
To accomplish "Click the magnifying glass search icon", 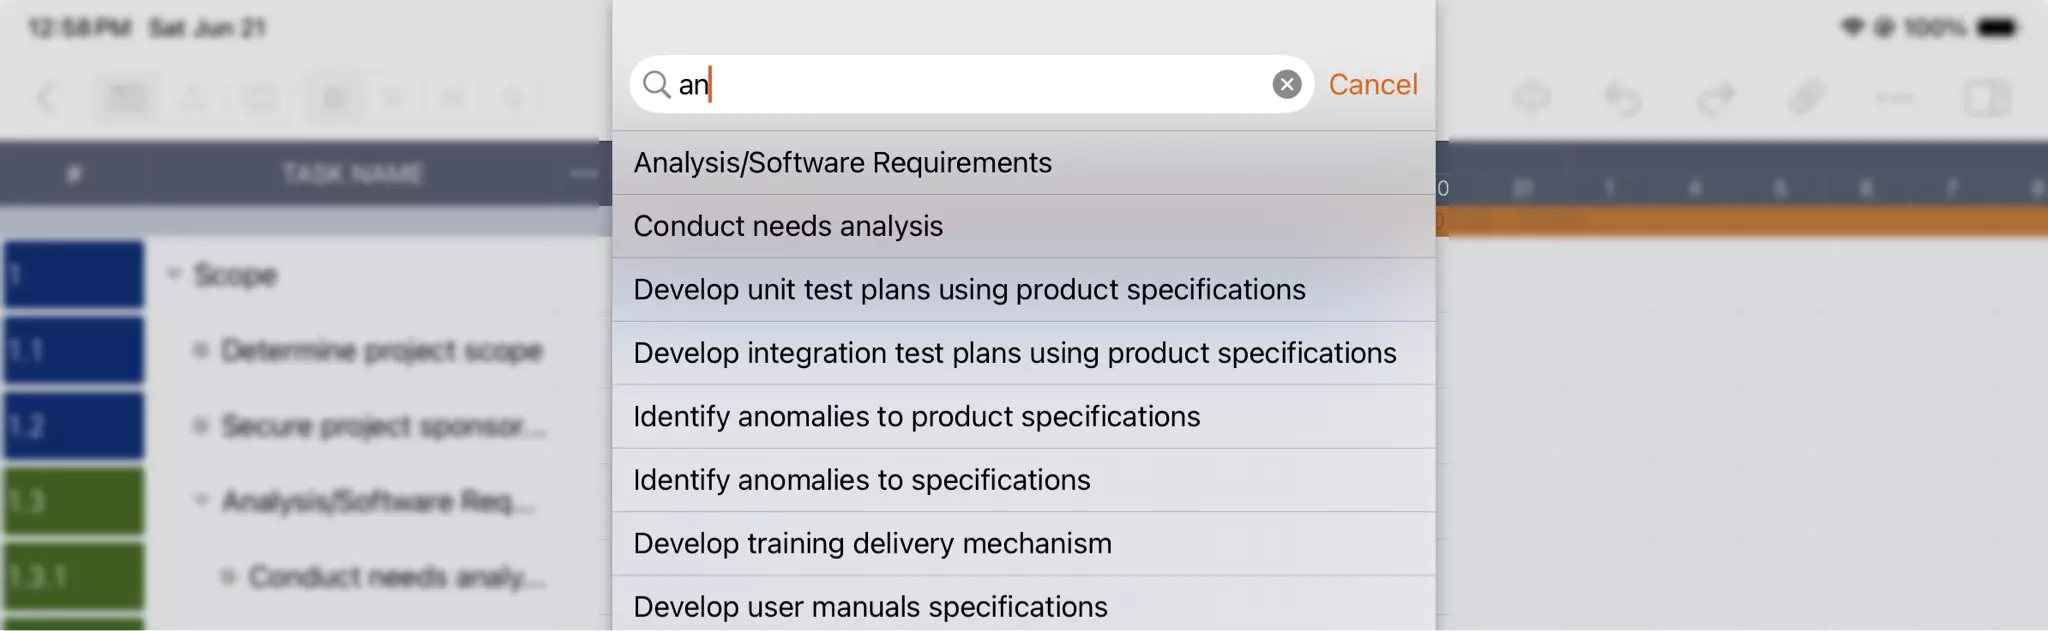I will [x=656, y=85].
